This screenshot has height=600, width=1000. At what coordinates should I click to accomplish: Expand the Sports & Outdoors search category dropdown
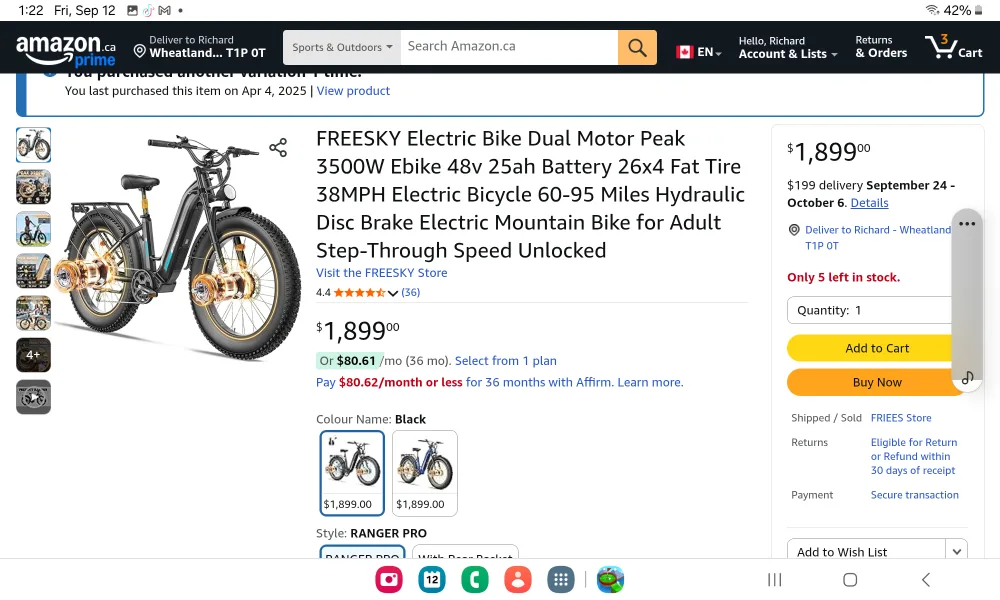point(342,47)
